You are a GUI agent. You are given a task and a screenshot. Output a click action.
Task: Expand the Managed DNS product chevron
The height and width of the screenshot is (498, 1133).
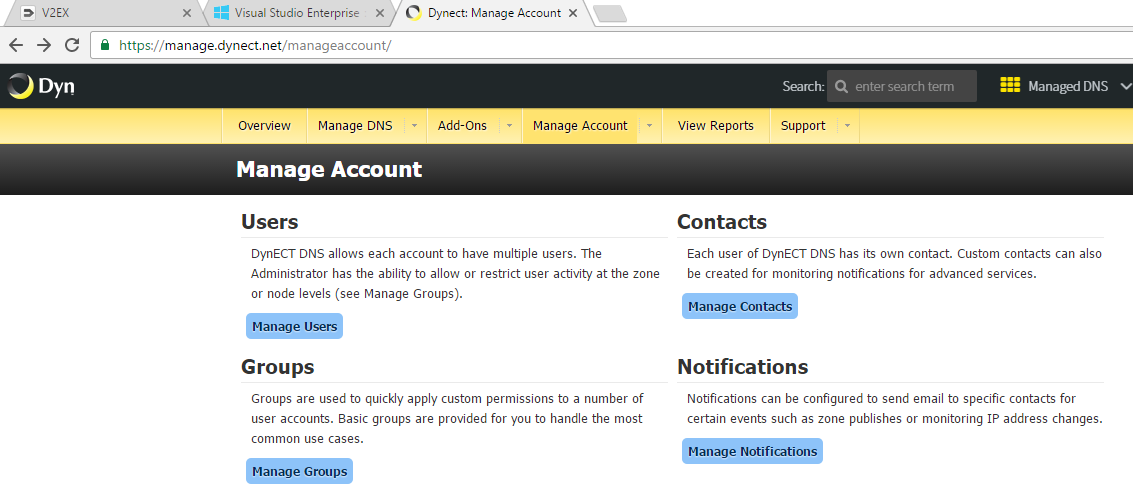click(1125, 87)
